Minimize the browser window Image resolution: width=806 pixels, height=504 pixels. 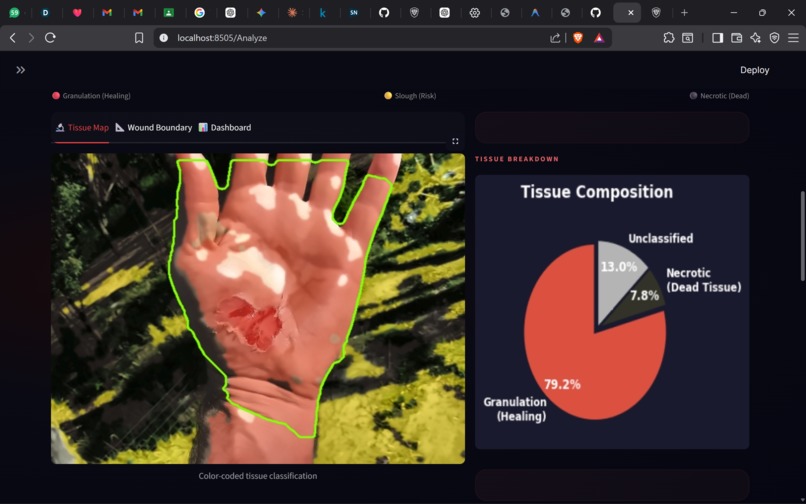click(x=734, y=13)
